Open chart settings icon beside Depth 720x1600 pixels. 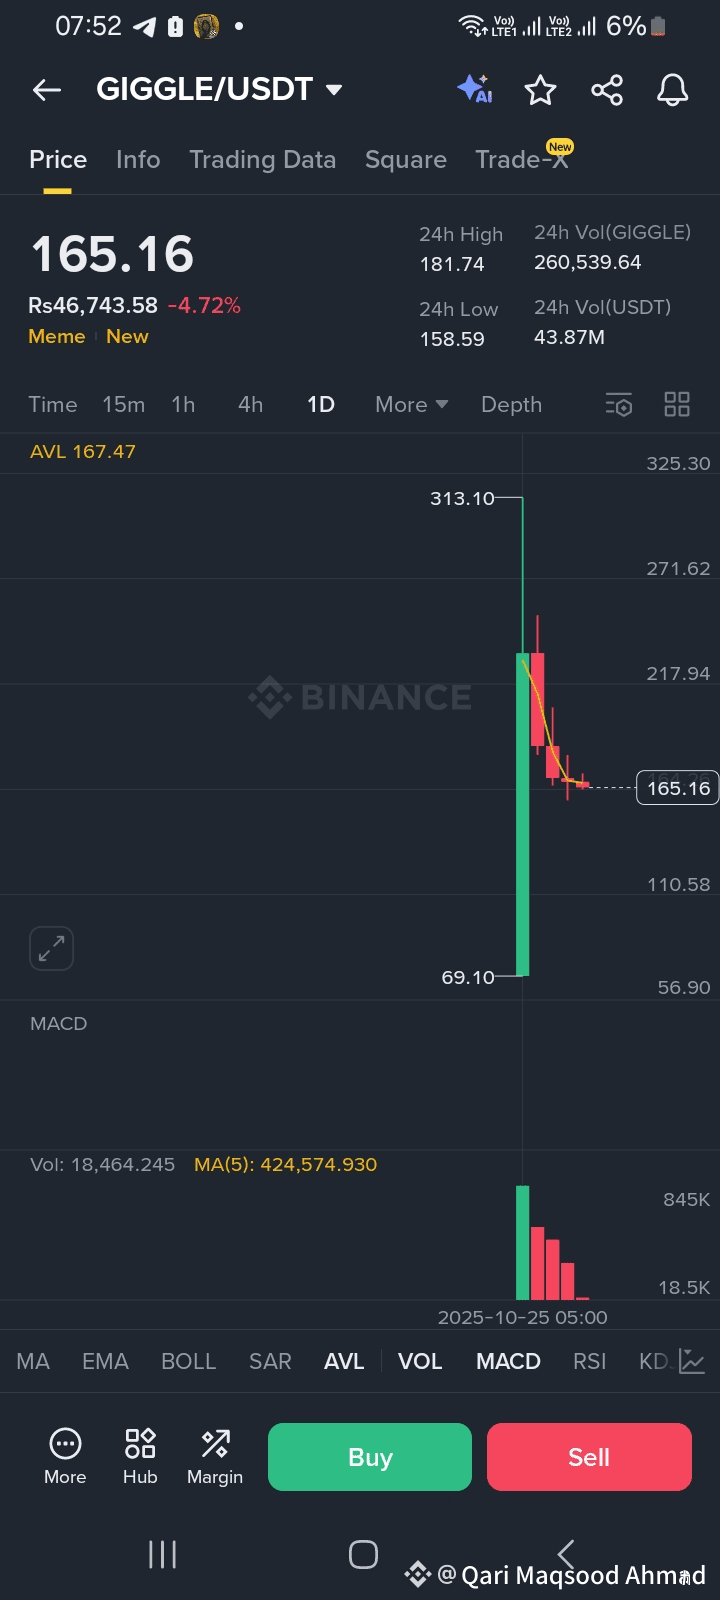coord(619,404)
